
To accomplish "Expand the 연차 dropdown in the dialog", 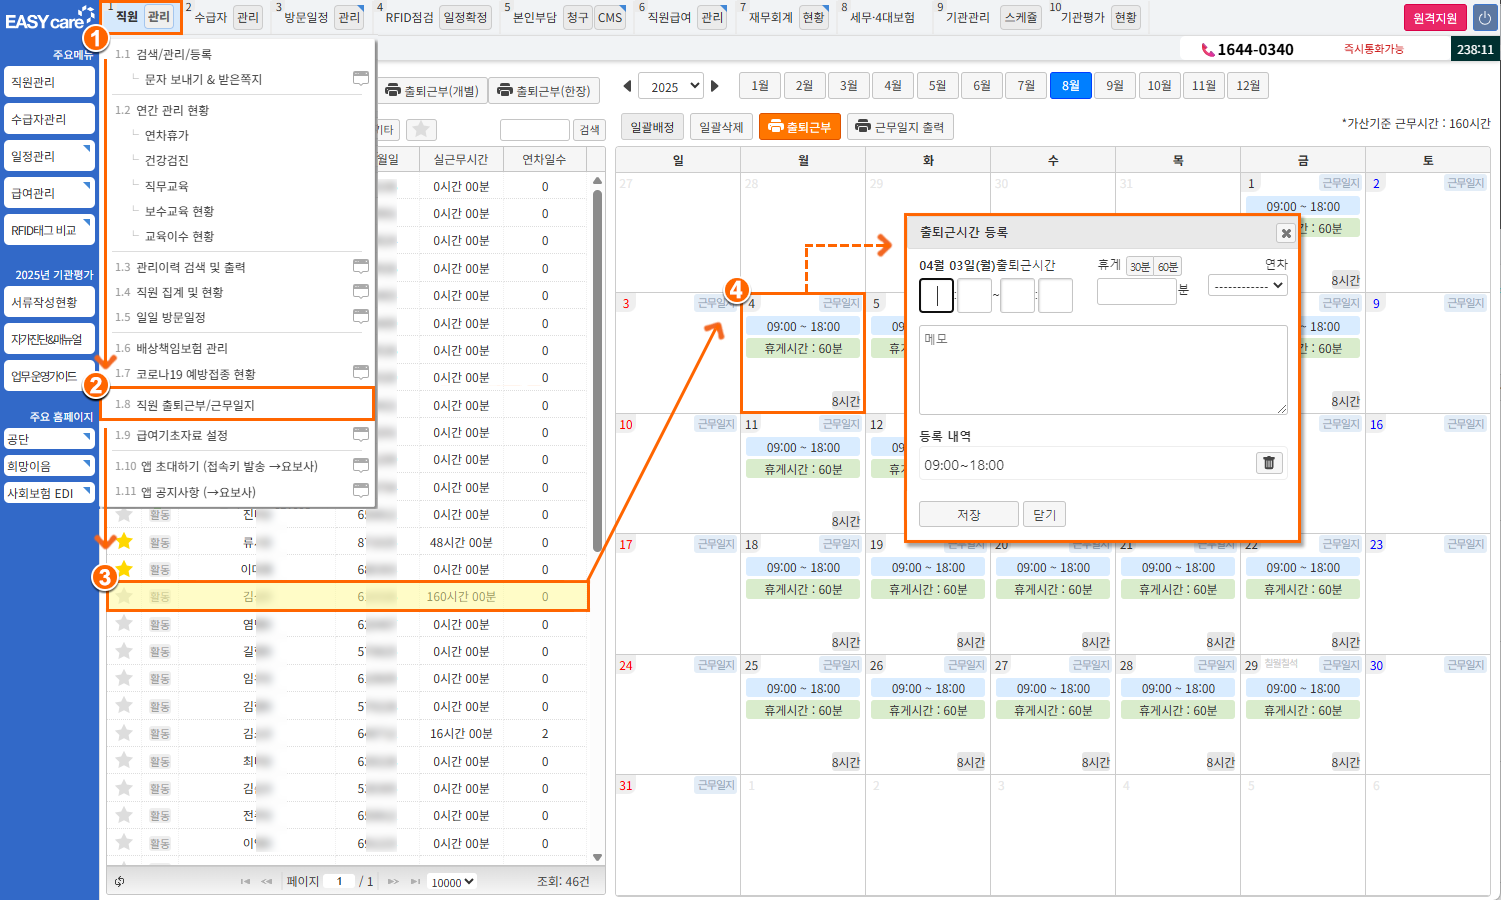I will (1247, 285).
